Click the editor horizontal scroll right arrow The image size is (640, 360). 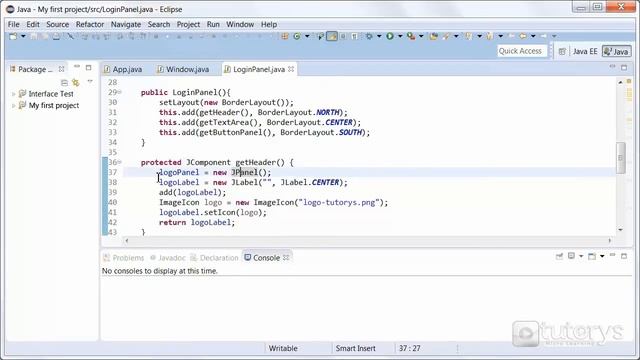(x=610, y=240)
